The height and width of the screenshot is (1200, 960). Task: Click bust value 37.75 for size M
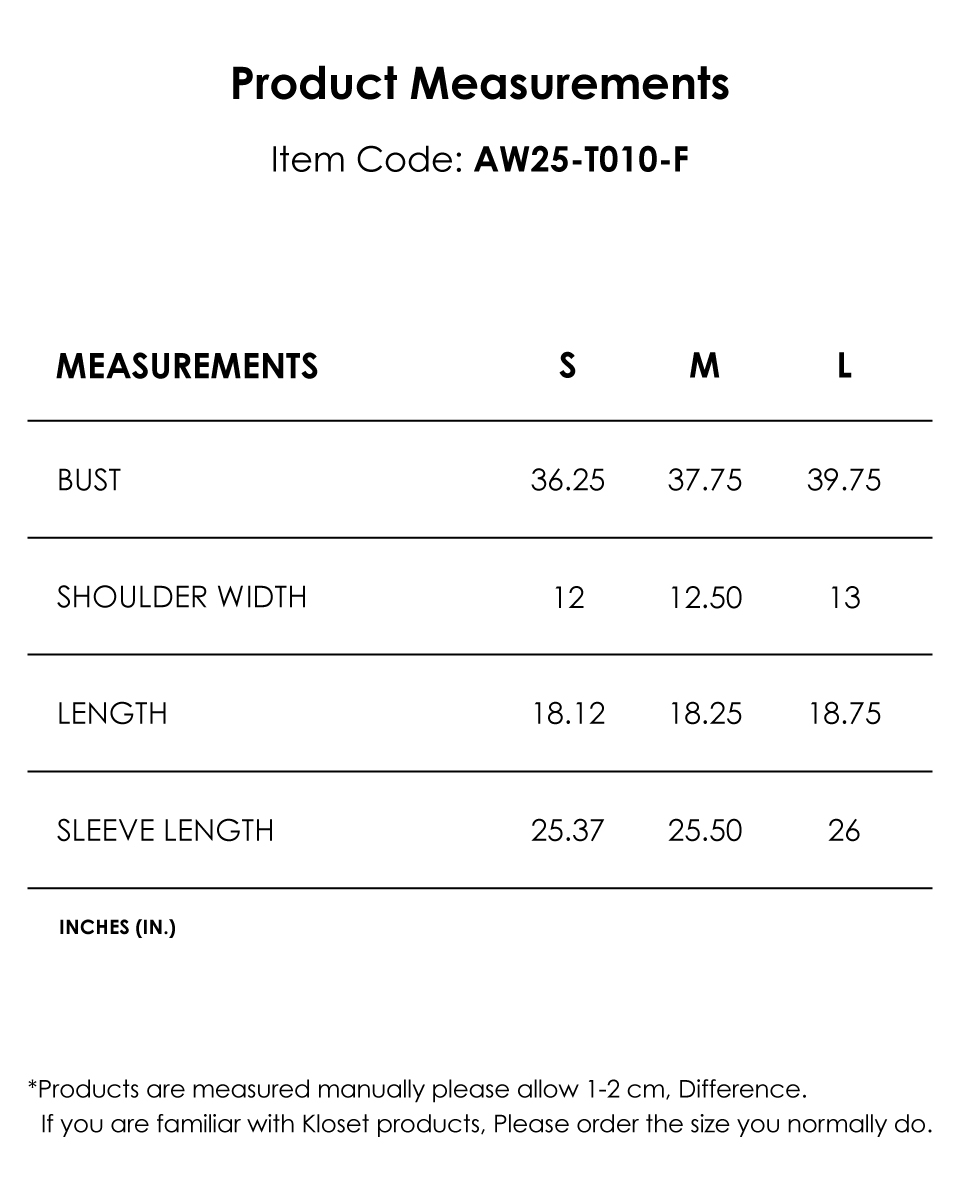pyautogui.click(x=705, y=480)
